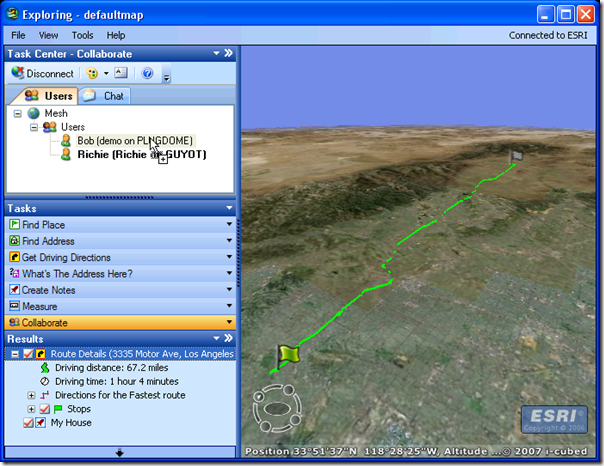
Task: Click the Measure task icon
Action: tap(14, 306)
